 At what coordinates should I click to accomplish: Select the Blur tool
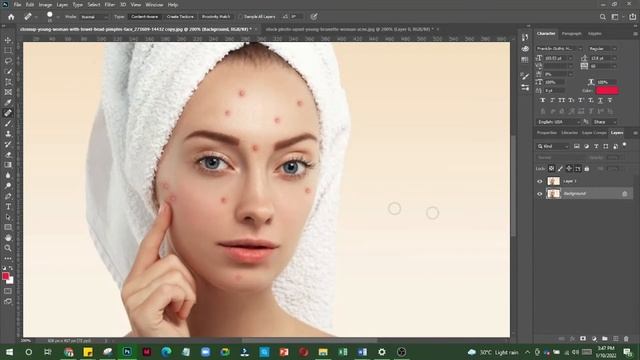coord(8,176)
